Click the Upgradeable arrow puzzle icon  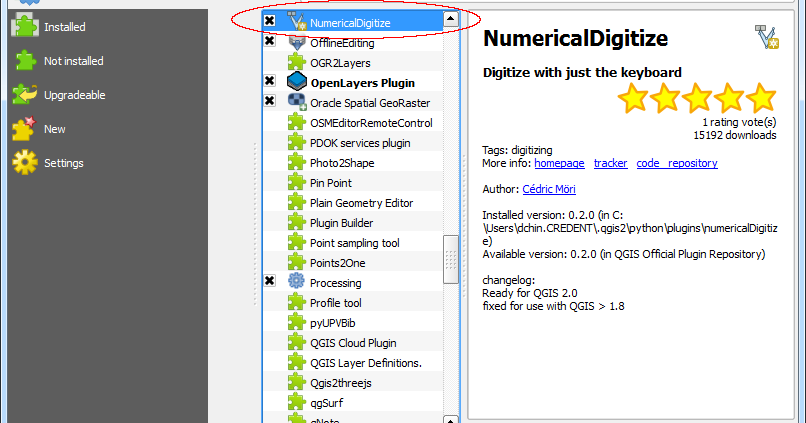coord(25,95)
